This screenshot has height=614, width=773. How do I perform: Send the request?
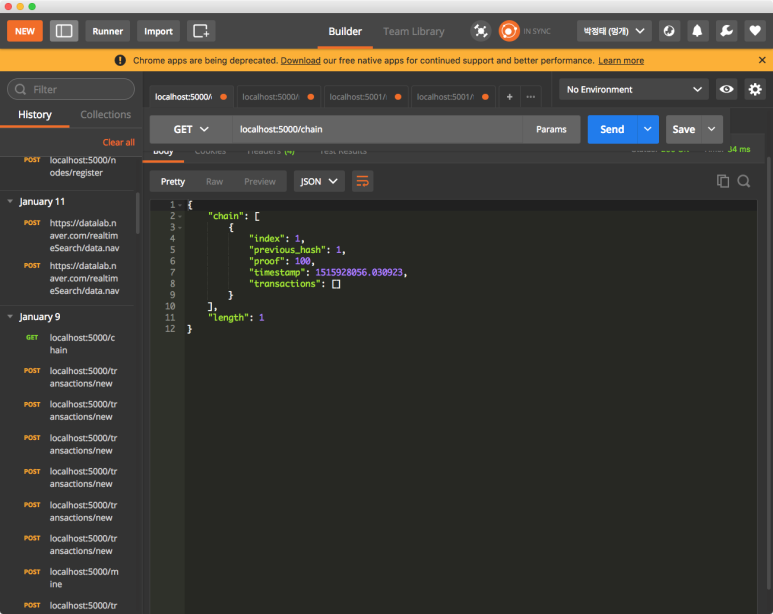point(612,129)
